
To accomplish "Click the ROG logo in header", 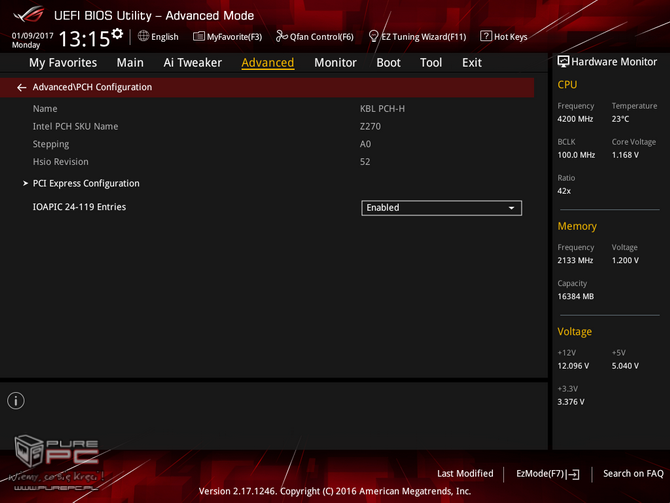I will 29,15.
